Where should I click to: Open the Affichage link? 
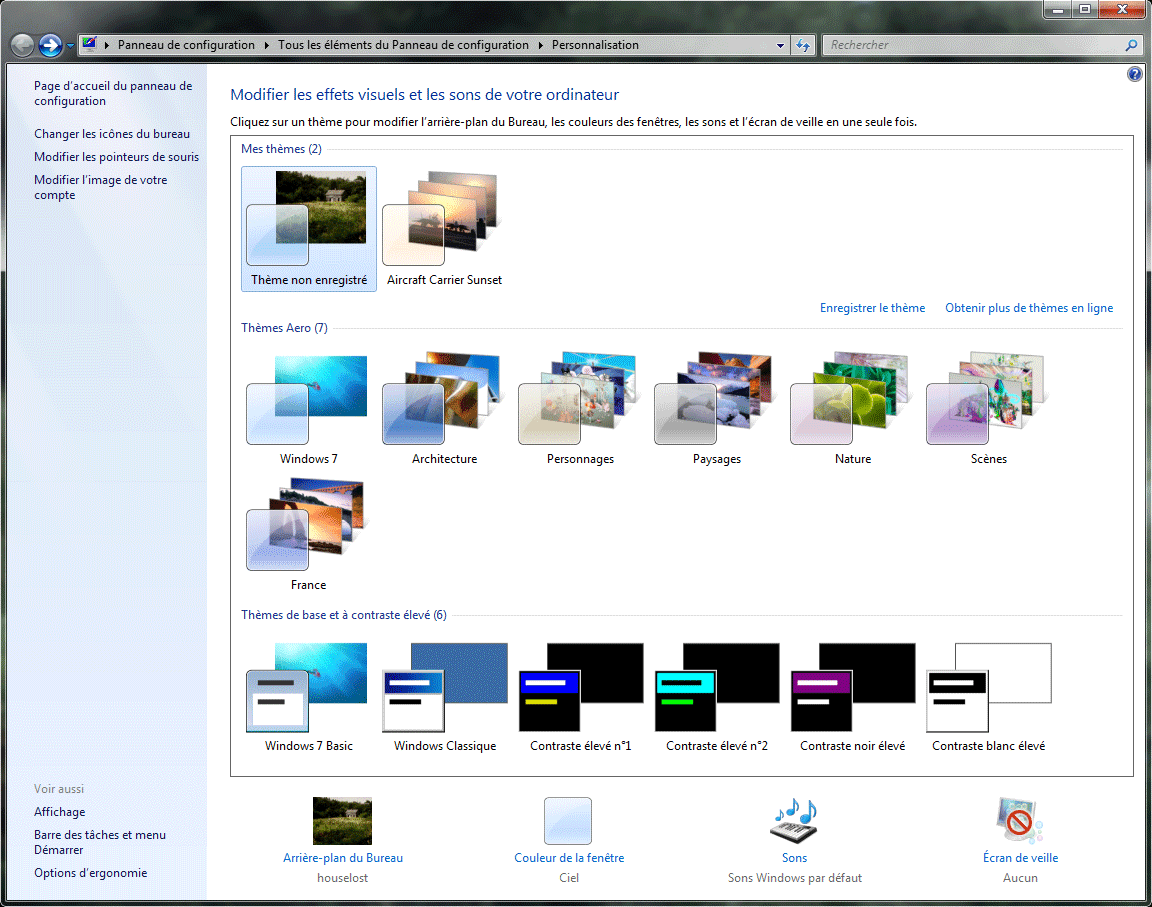(x=60, y=812)
